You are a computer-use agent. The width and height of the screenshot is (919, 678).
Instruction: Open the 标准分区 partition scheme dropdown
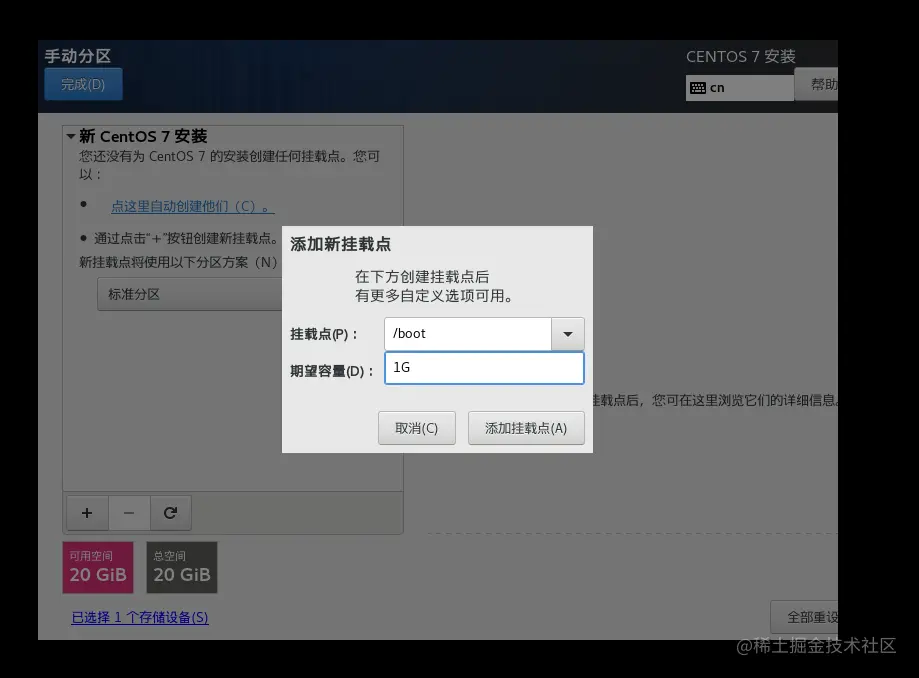pyautogui.click(x=190, y=294)
